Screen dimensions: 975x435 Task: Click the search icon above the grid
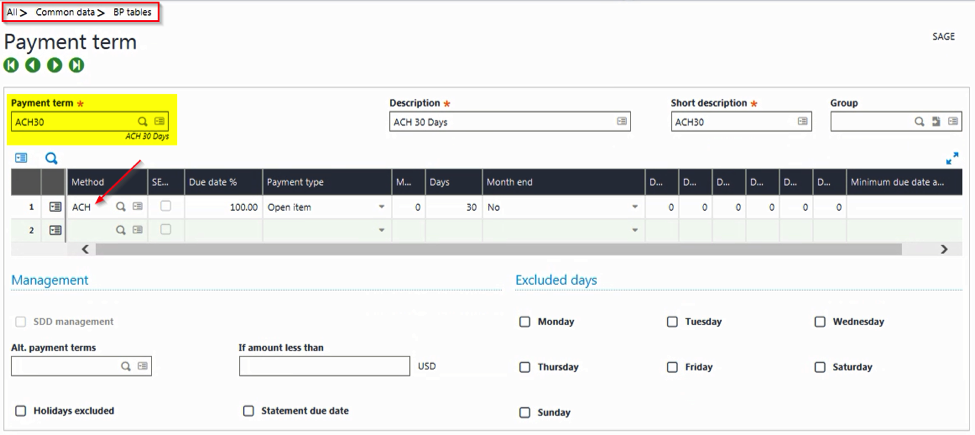[51, 158]
